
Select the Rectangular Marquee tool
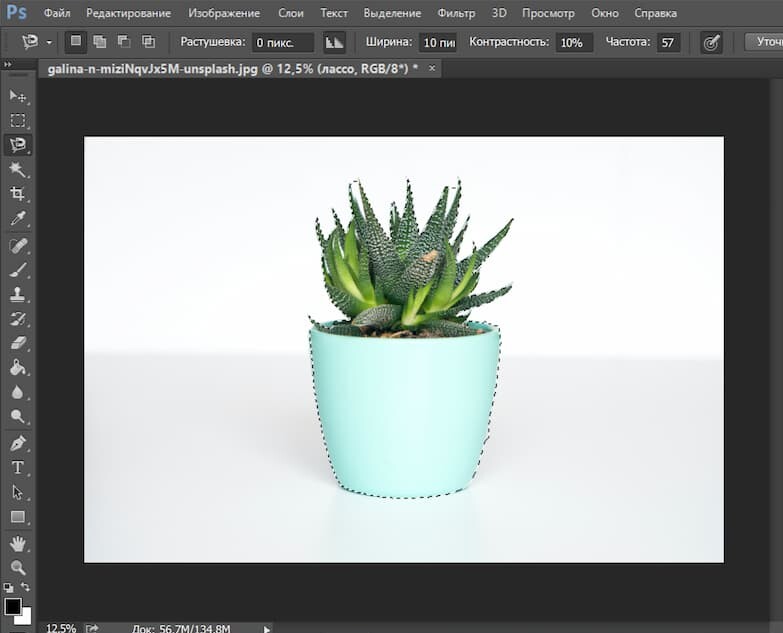point(17,120)
